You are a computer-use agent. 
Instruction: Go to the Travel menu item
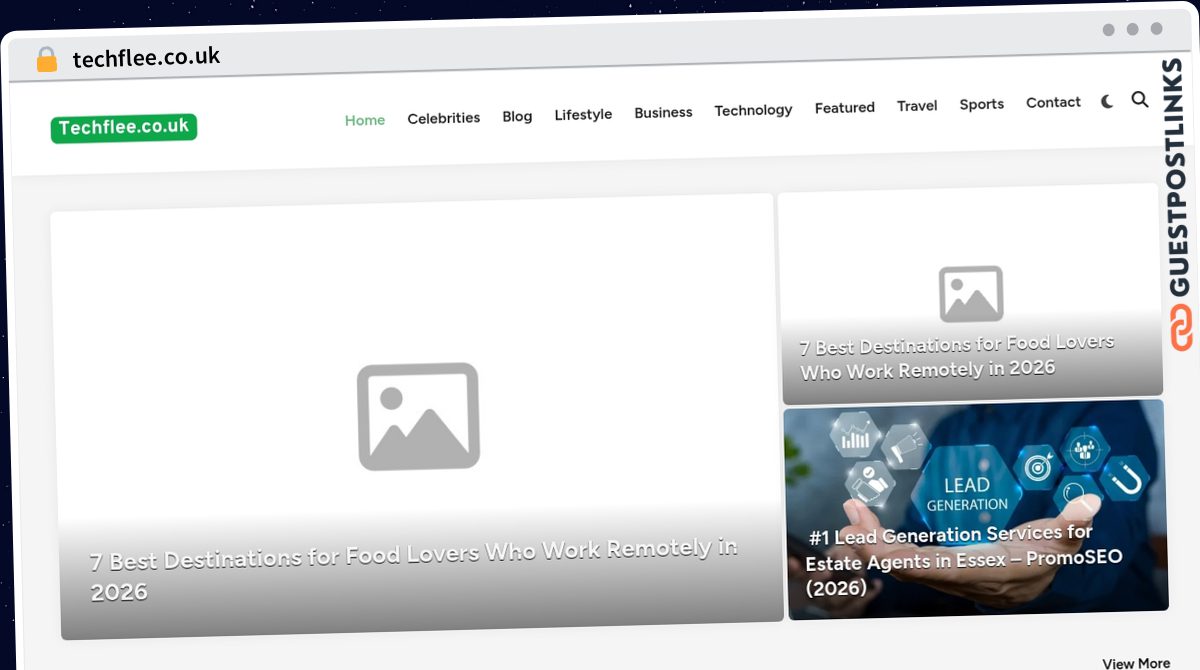(x=917, y=105)
